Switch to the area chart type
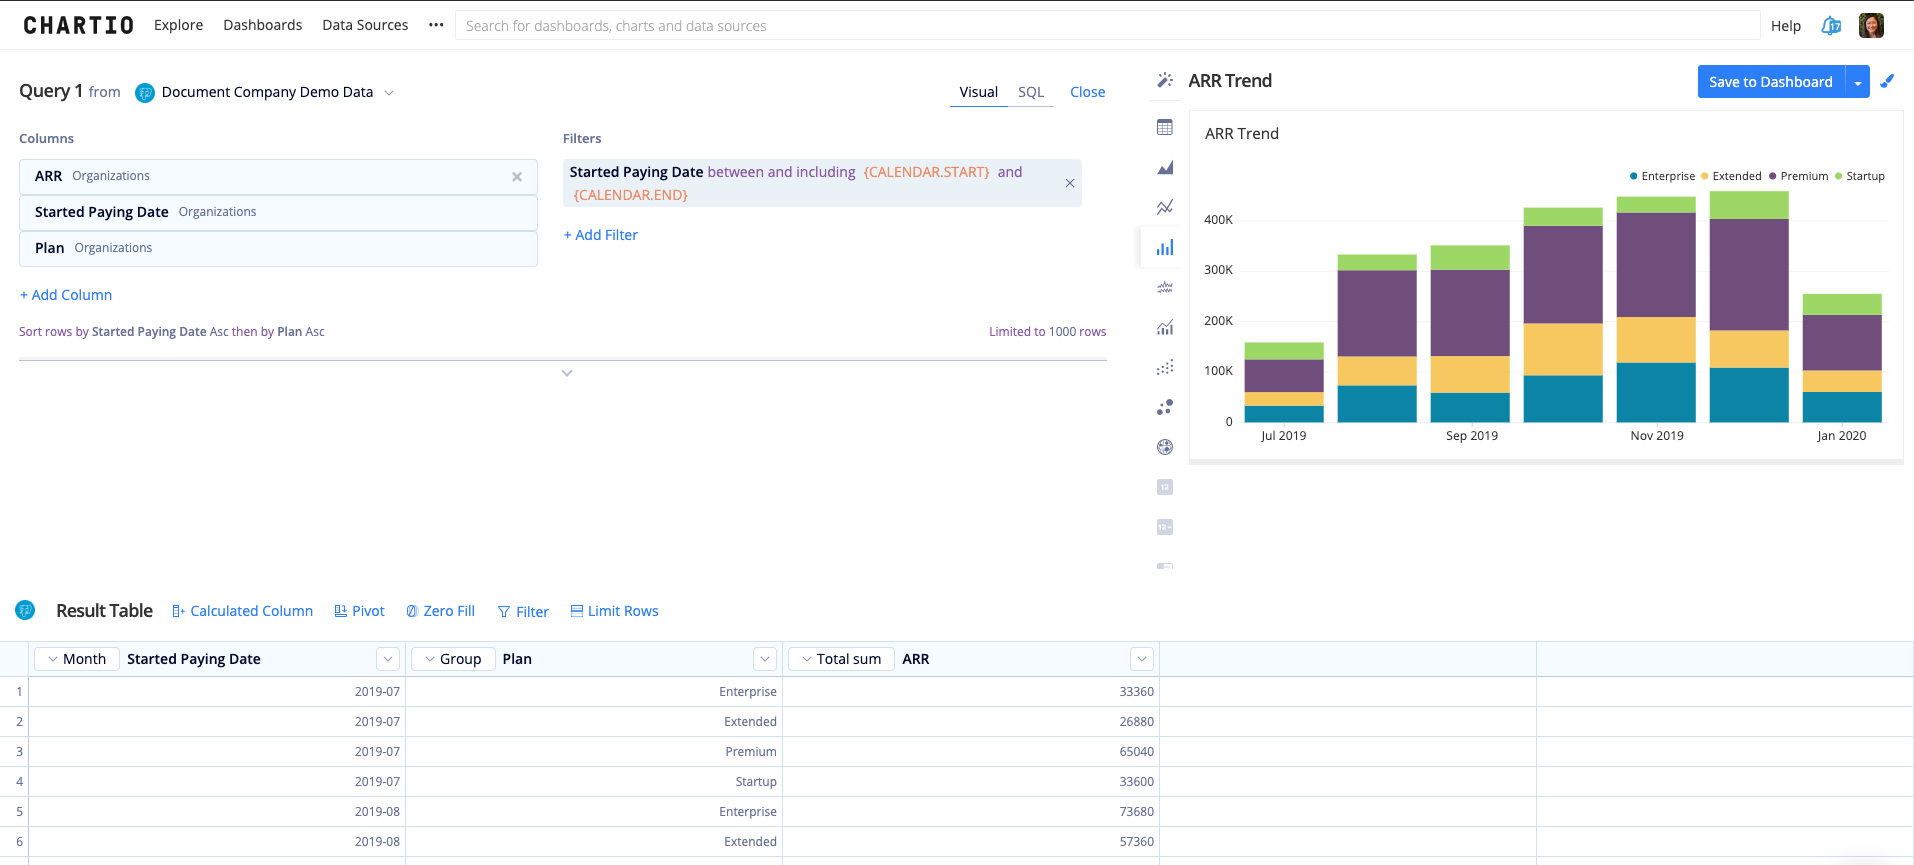Image resolution: width=1914 pixels, height=865 pixels. click(x=1165, y=168)
